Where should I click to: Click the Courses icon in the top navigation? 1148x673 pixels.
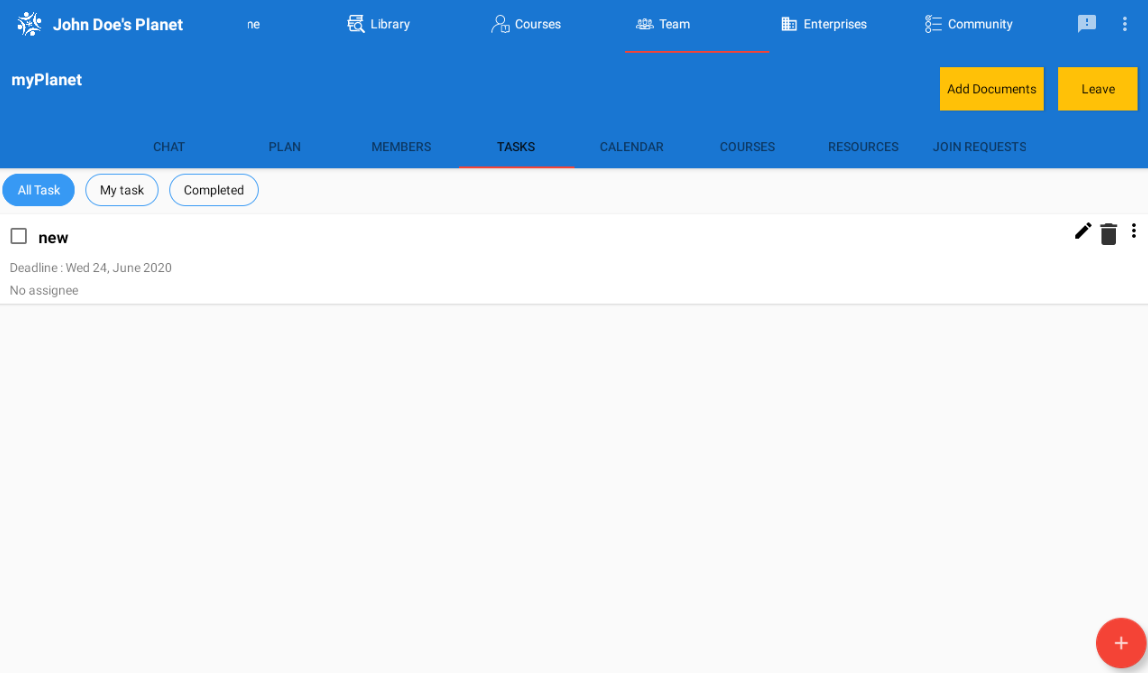click(x=500, y=23)
